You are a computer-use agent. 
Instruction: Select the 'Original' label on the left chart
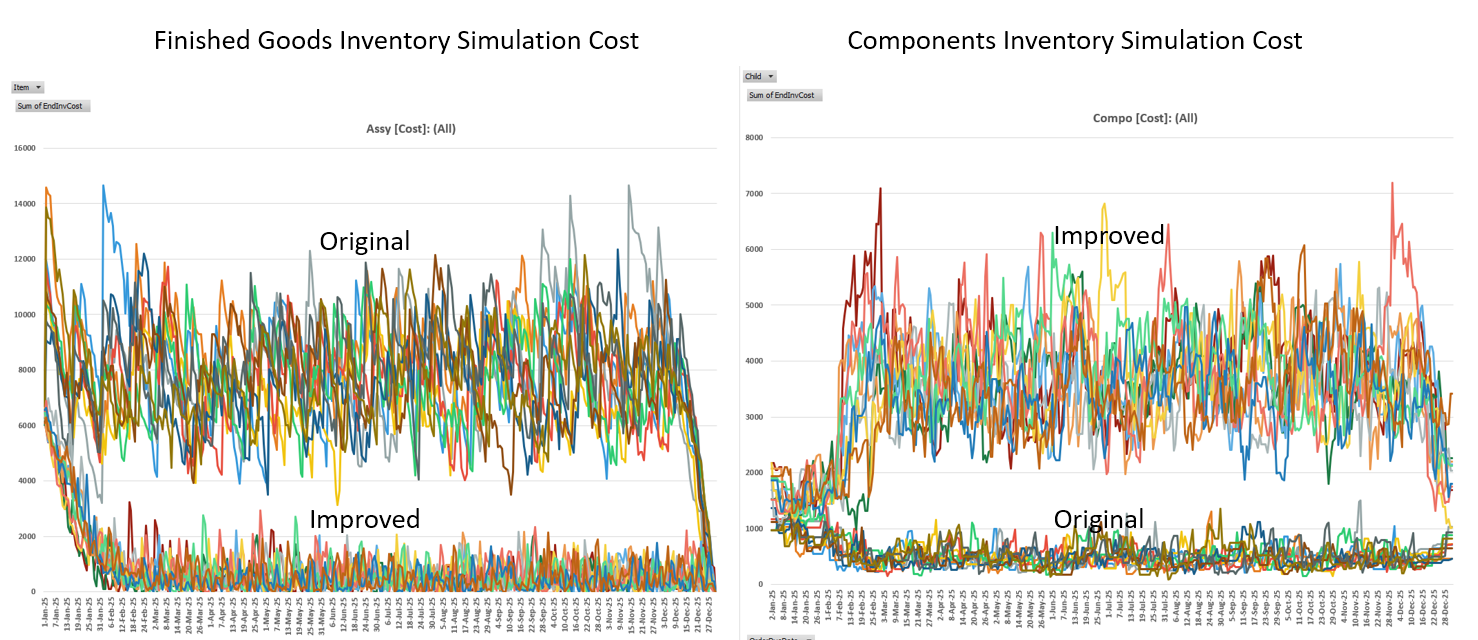(x=364, y=242)
